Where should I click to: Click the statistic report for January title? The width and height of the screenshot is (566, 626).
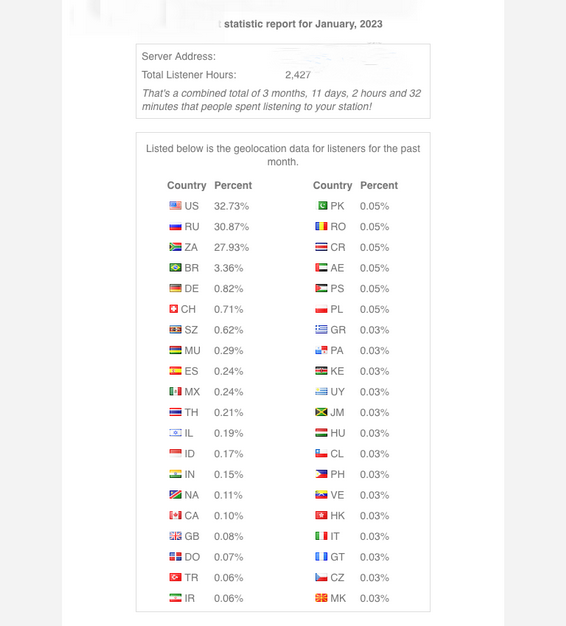pos(303,24)
